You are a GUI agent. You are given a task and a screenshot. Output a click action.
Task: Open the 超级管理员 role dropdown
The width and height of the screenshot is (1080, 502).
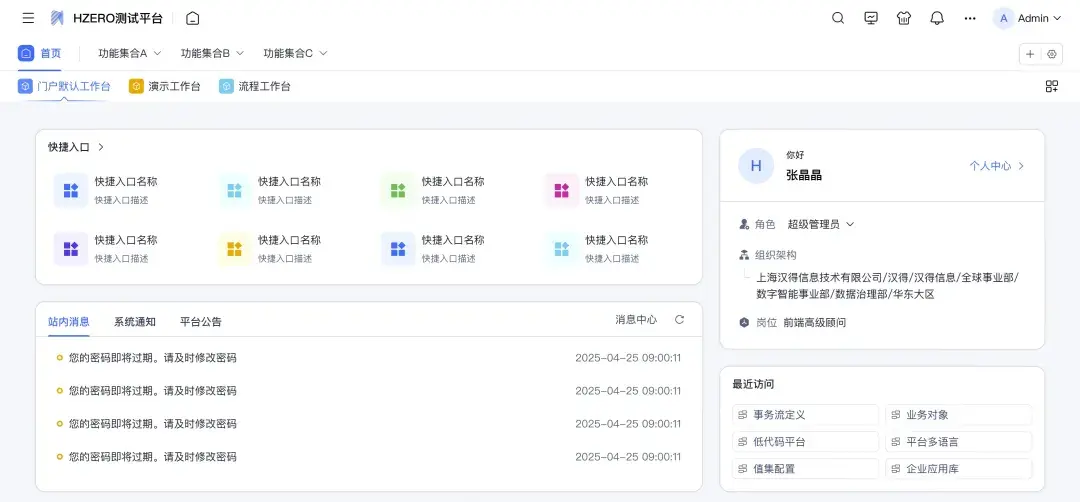[821, 224]
